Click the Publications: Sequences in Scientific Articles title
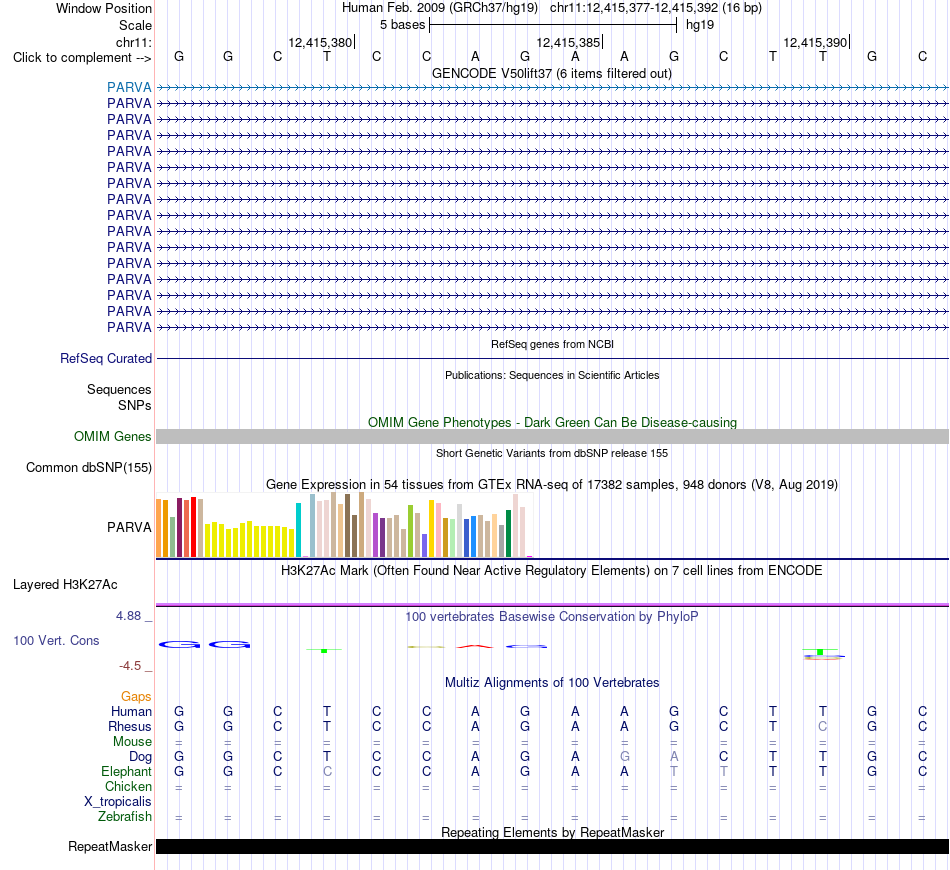This screenshot has width=950, height=870. (552, 375)
